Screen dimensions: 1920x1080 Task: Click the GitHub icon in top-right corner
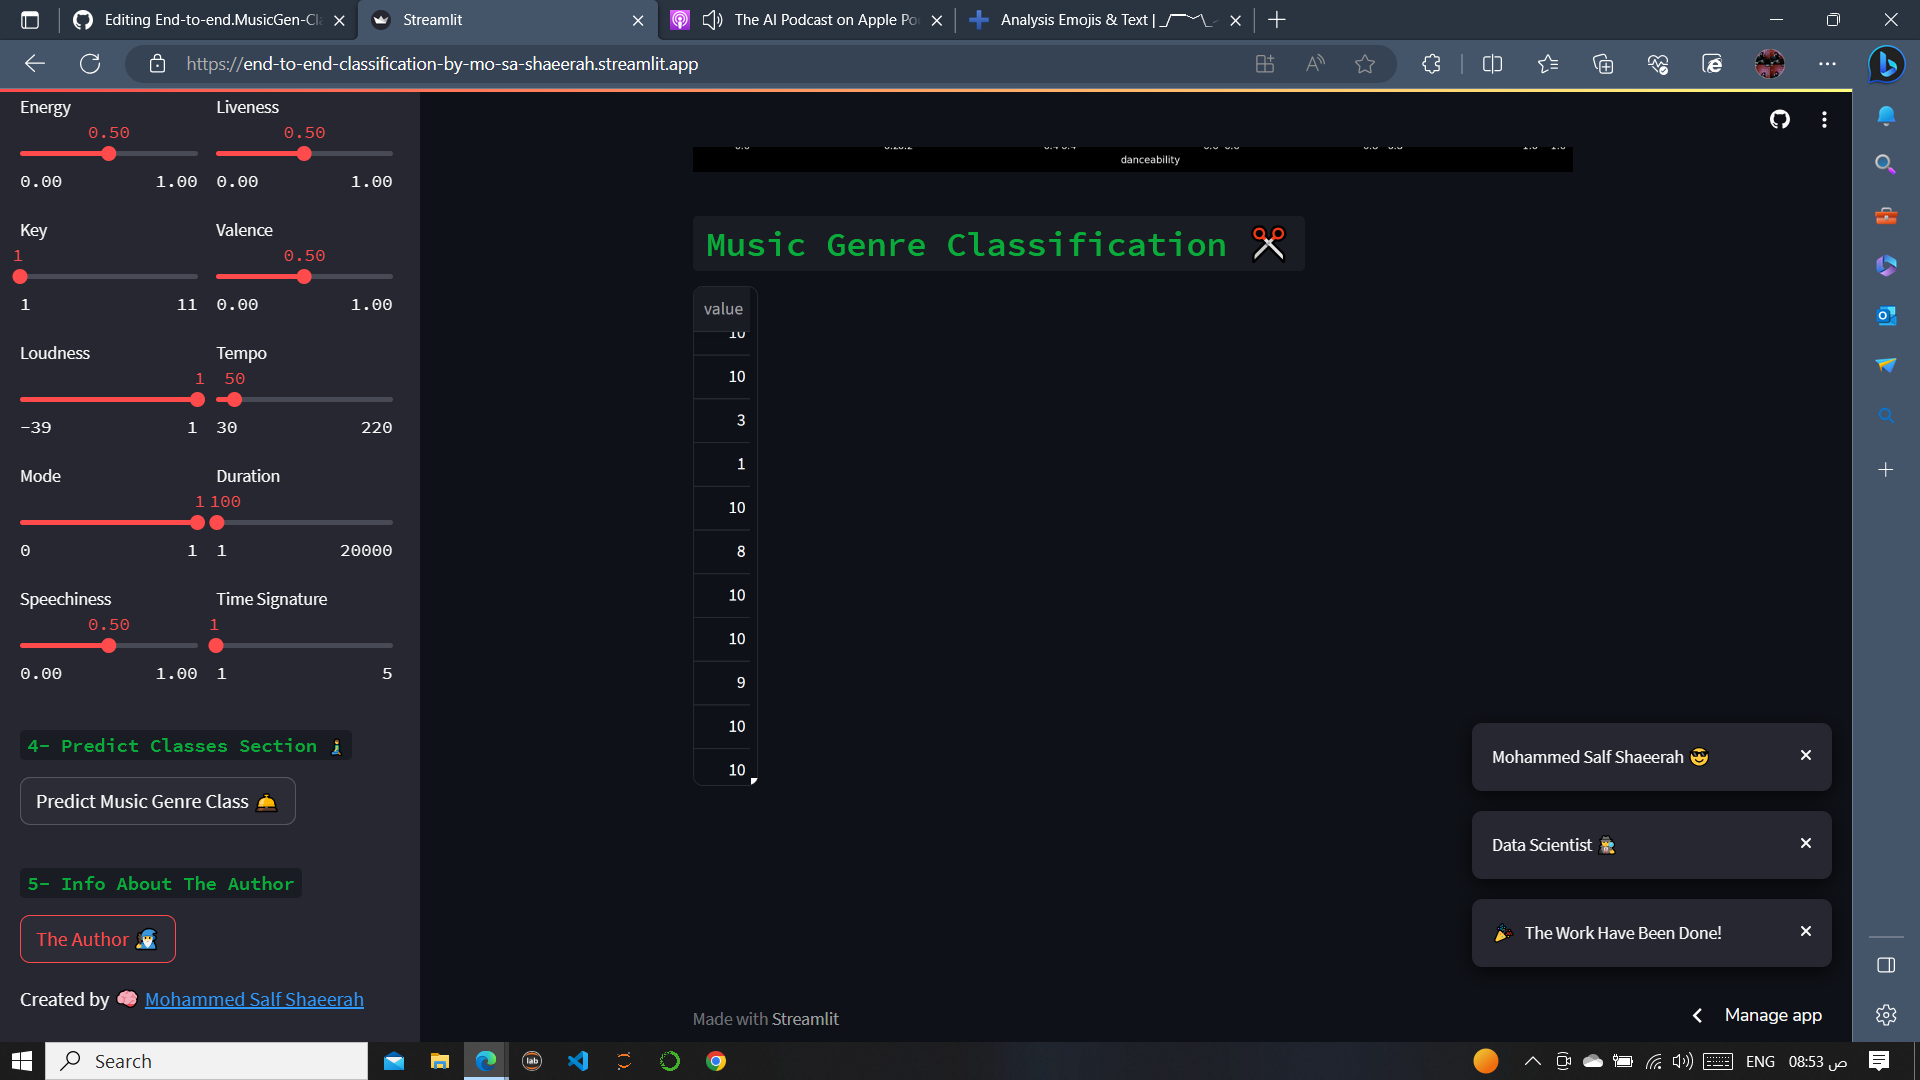1780,117
